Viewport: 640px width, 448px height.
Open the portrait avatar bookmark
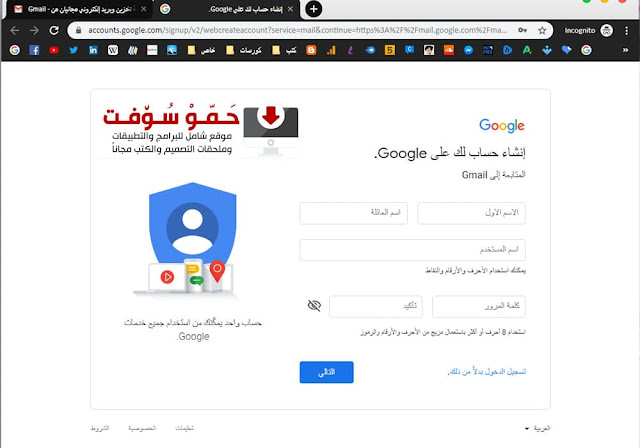pyautogui.click(x=429, y=50)
